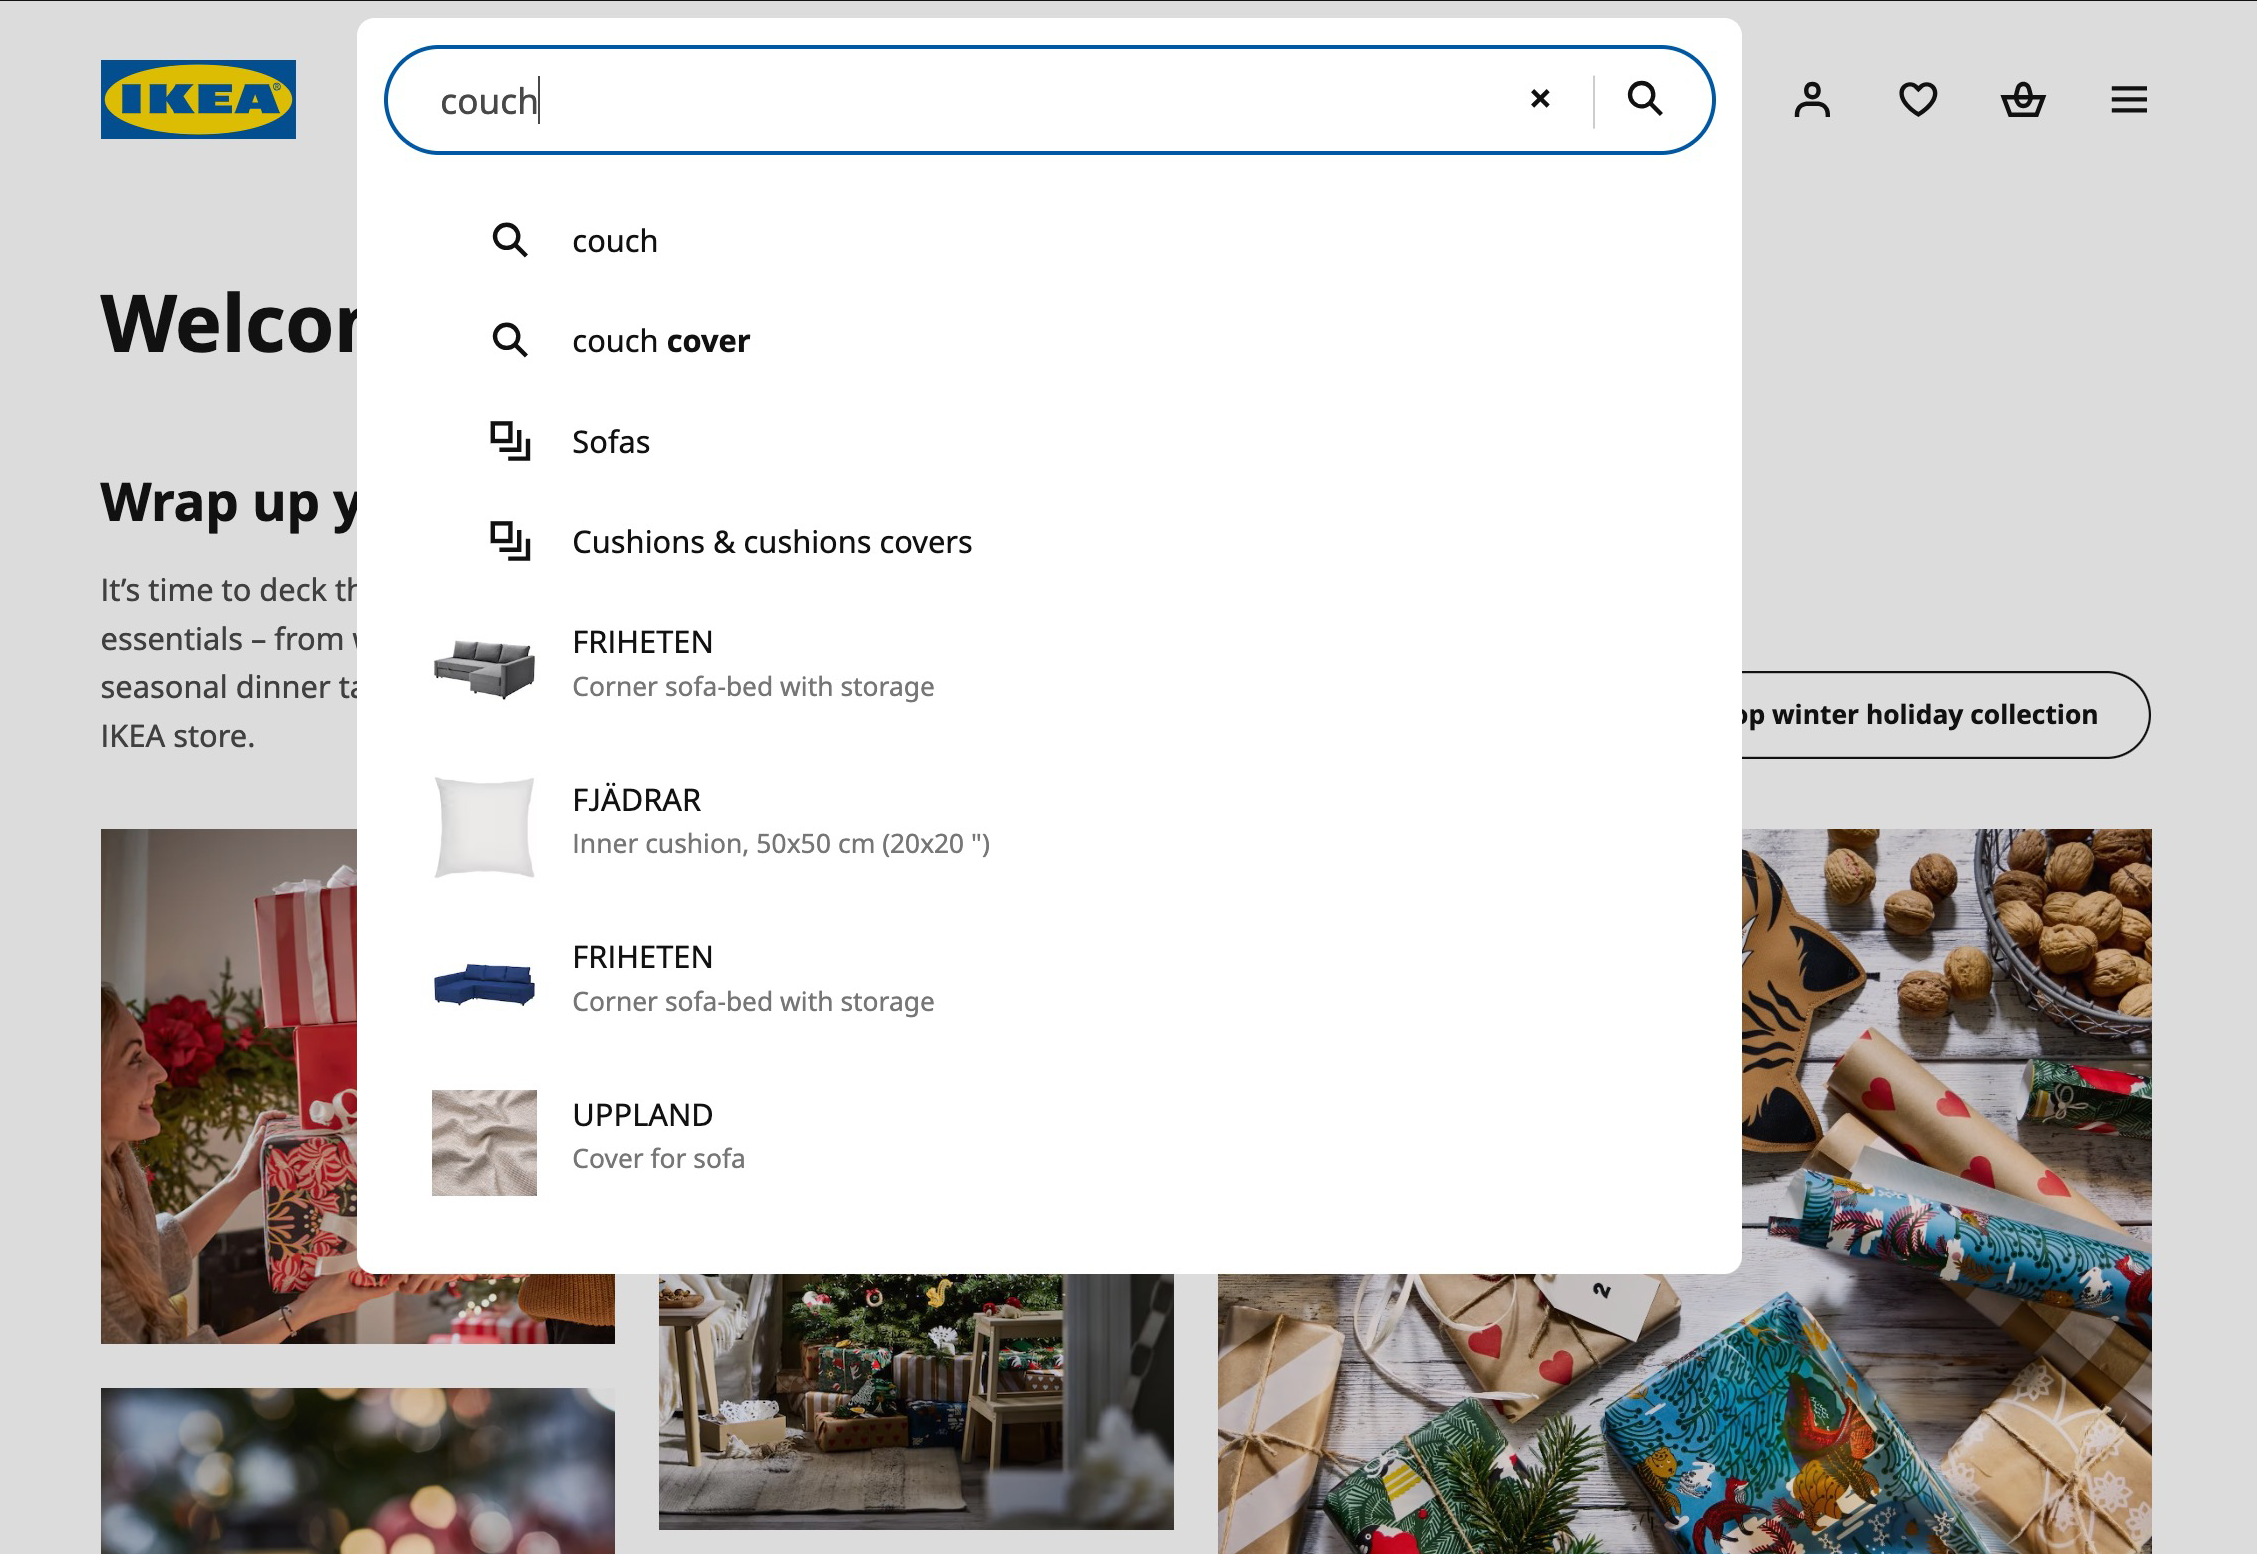Click the FRIHETEN grey sofa thumbnail
The width and height of the screenshot is (2257, 1554).
click(x=484, y=664)
